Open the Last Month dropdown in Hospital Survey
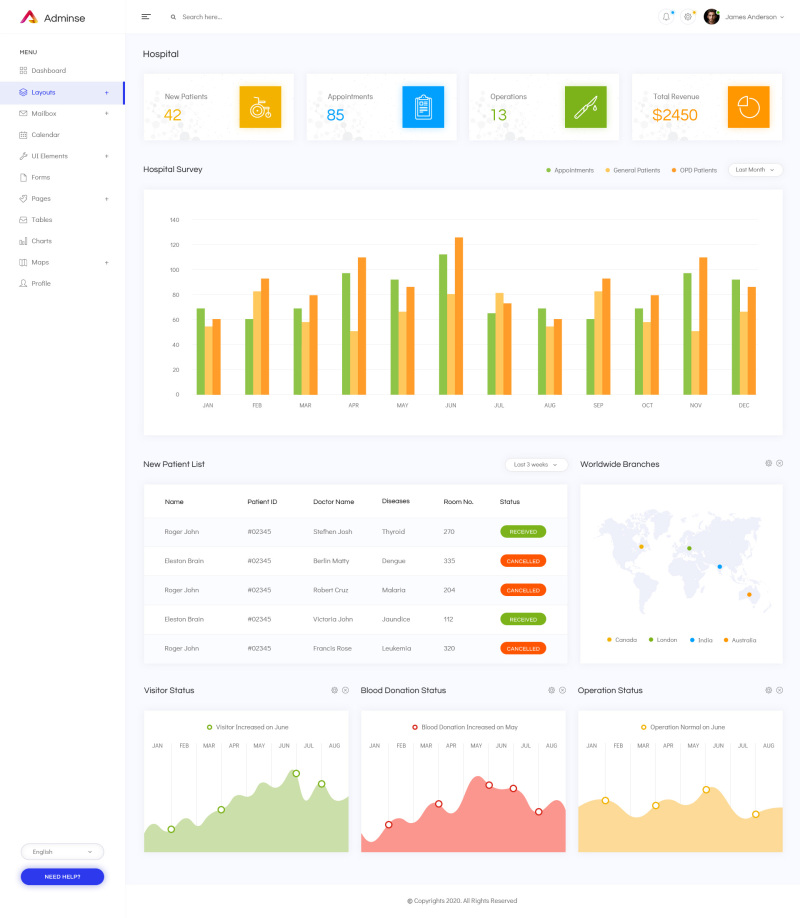Image resolution: width=800 pixels, height=918 pixels. point(754,170)
